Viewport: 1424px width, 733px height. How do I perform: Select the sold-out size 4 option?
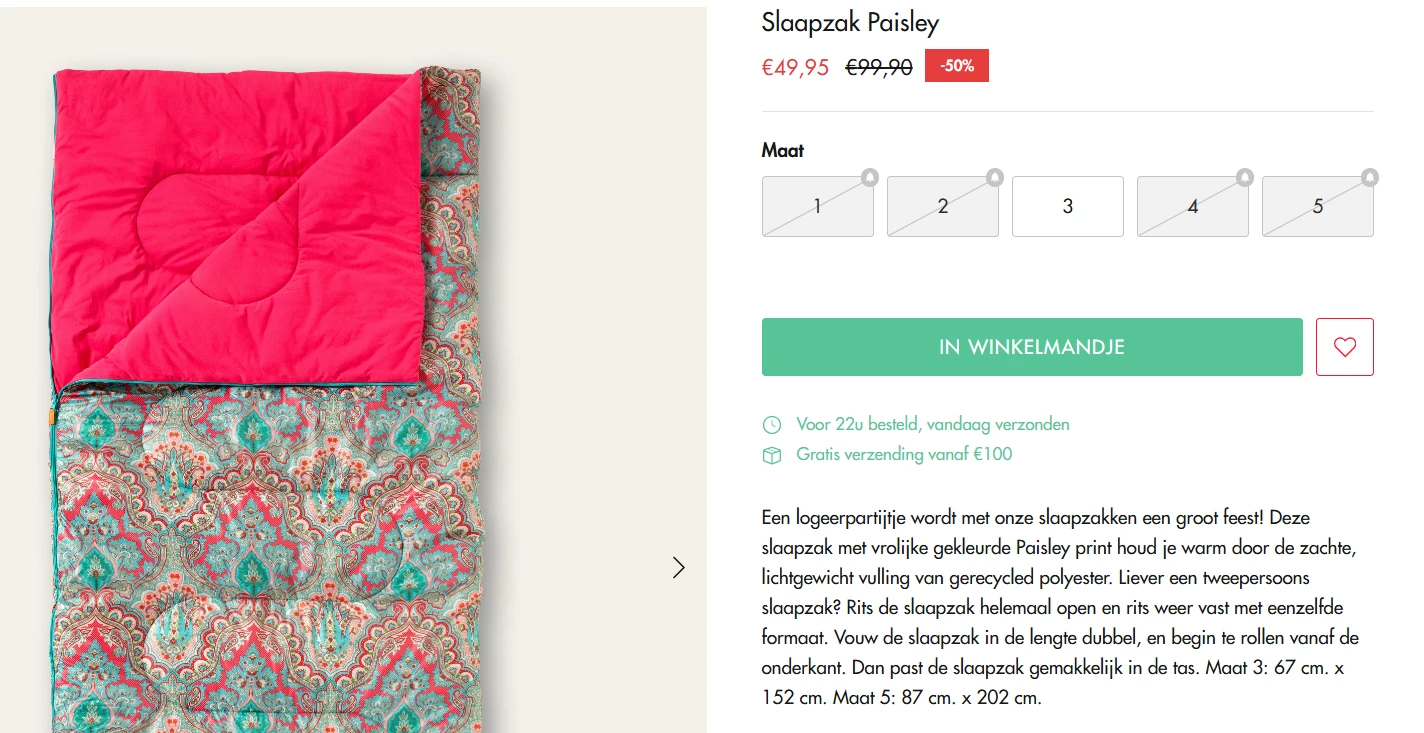point(1192,206)
